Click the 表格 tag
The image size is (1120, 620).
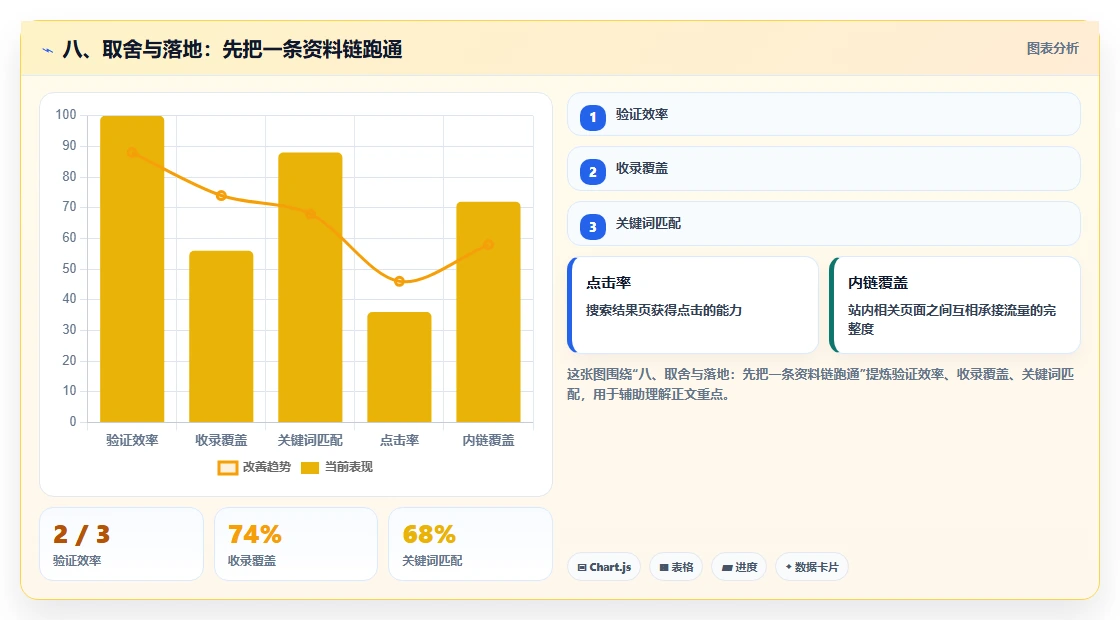click(x=676, y=567)
